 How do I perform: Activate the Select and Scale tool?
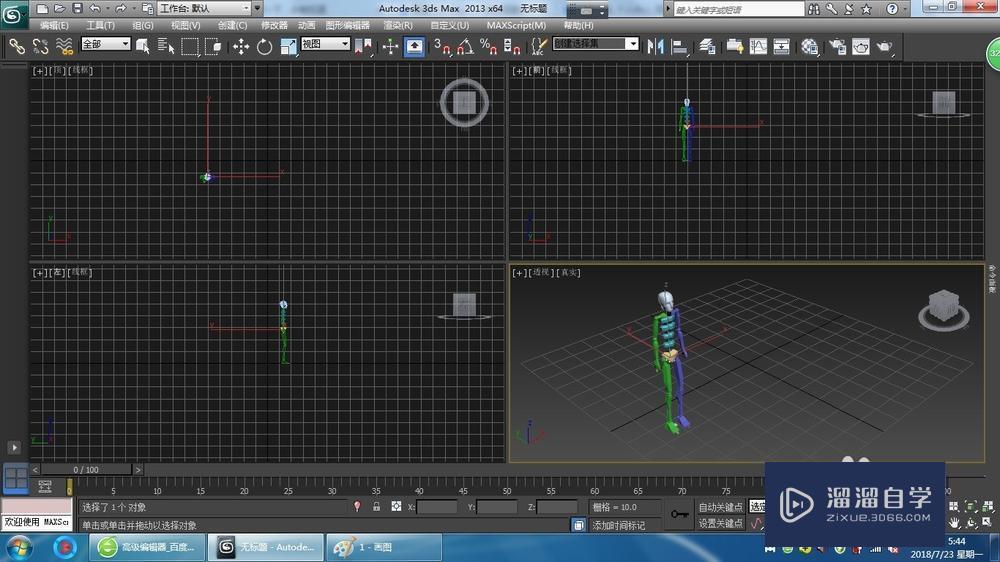[x=288, y=47]
